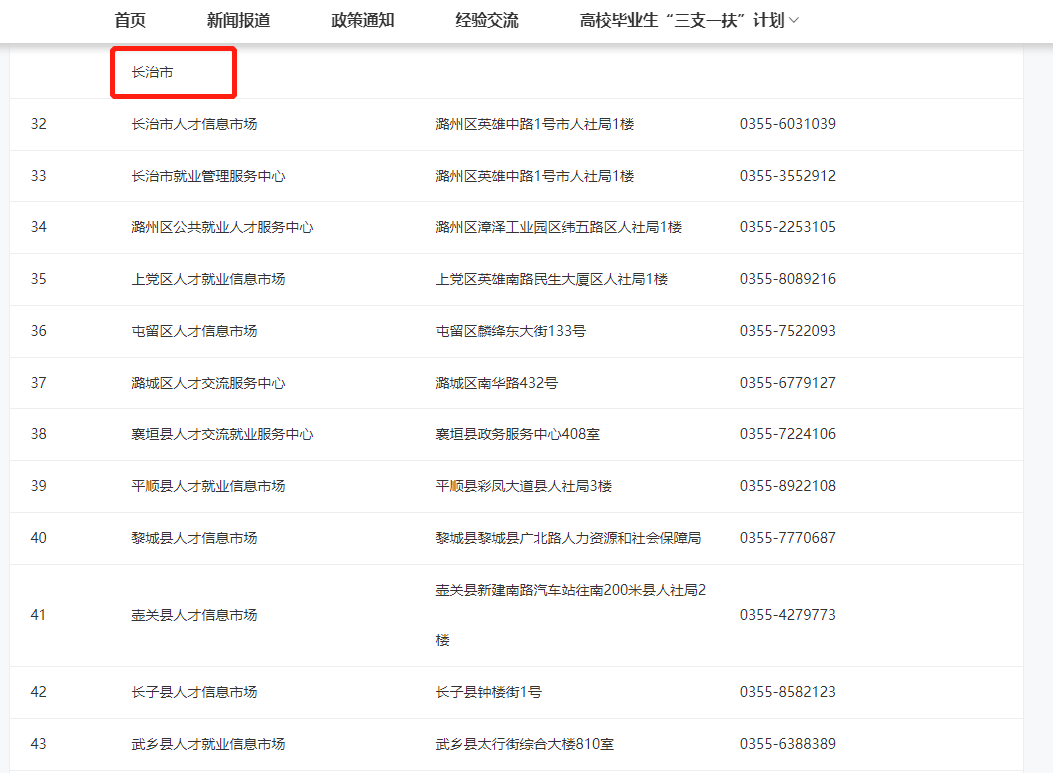Select 长治市就业管理服务中心 cell
Viewport: 1053px width, 773px height.
(208, 176)
